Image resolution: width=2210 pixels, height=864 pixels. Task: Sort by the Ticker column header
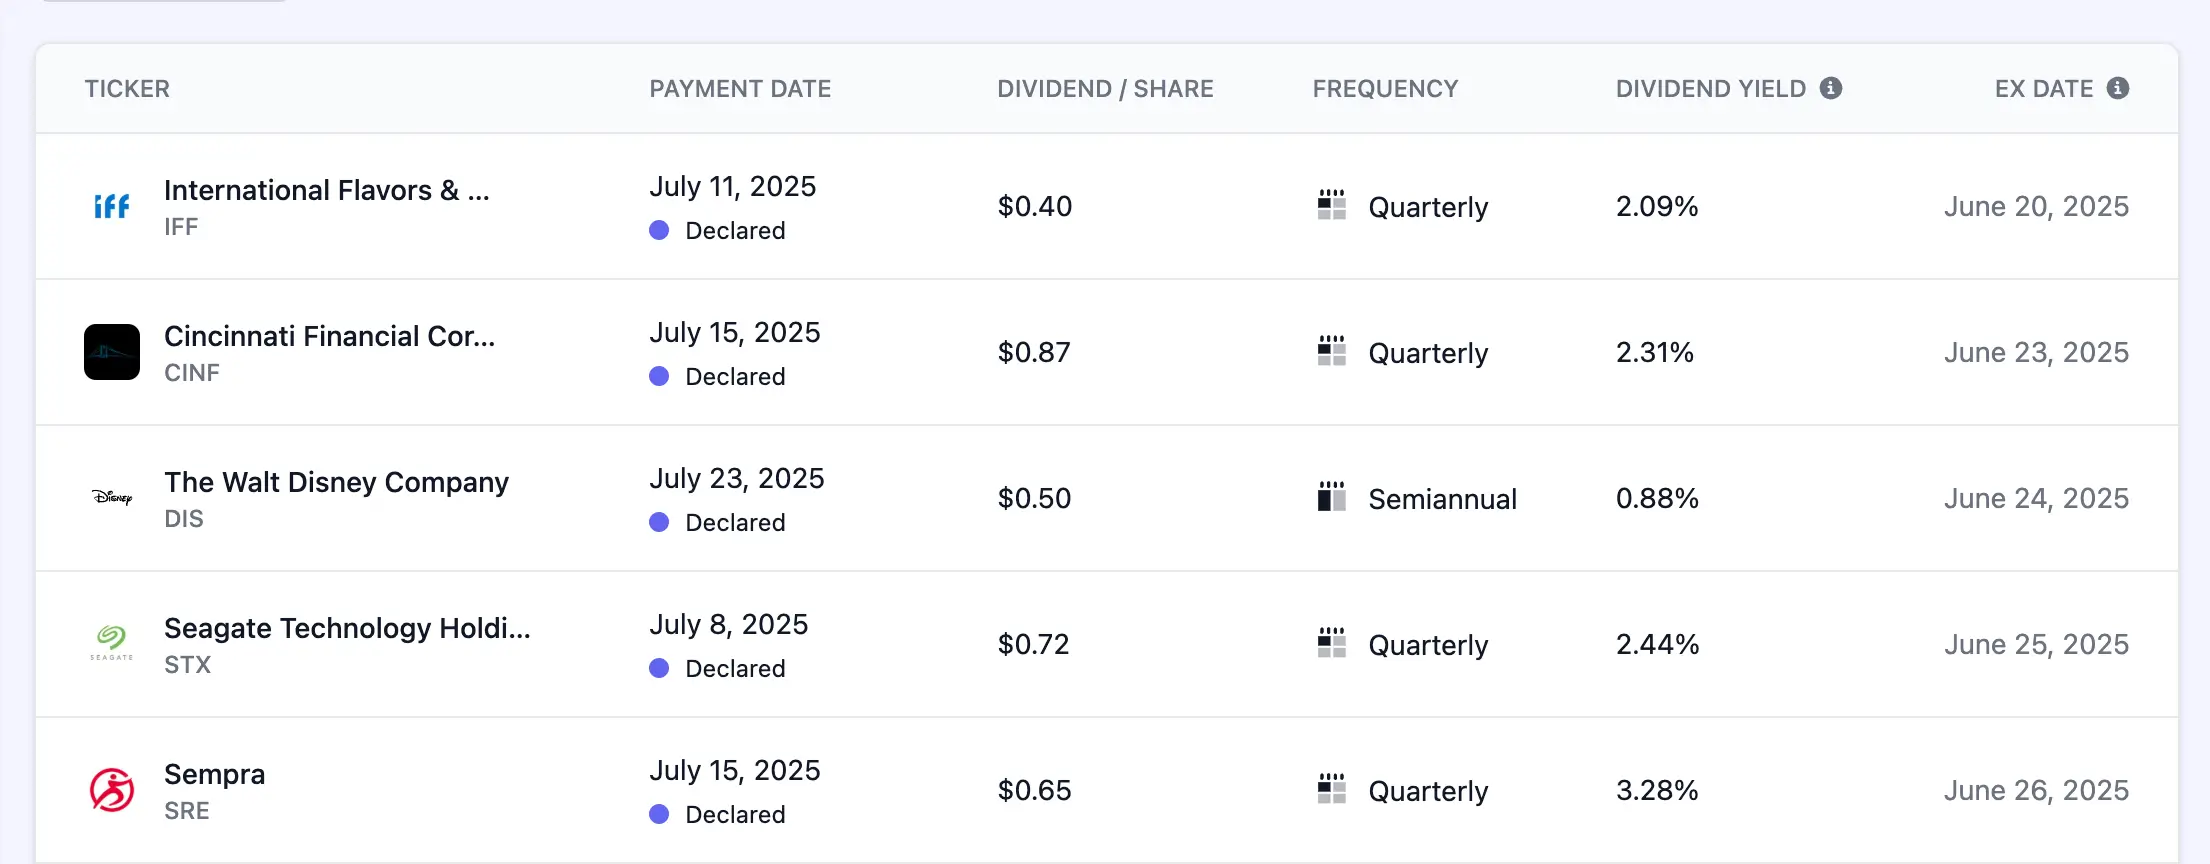pyautogui.click(x=127, y=89)
